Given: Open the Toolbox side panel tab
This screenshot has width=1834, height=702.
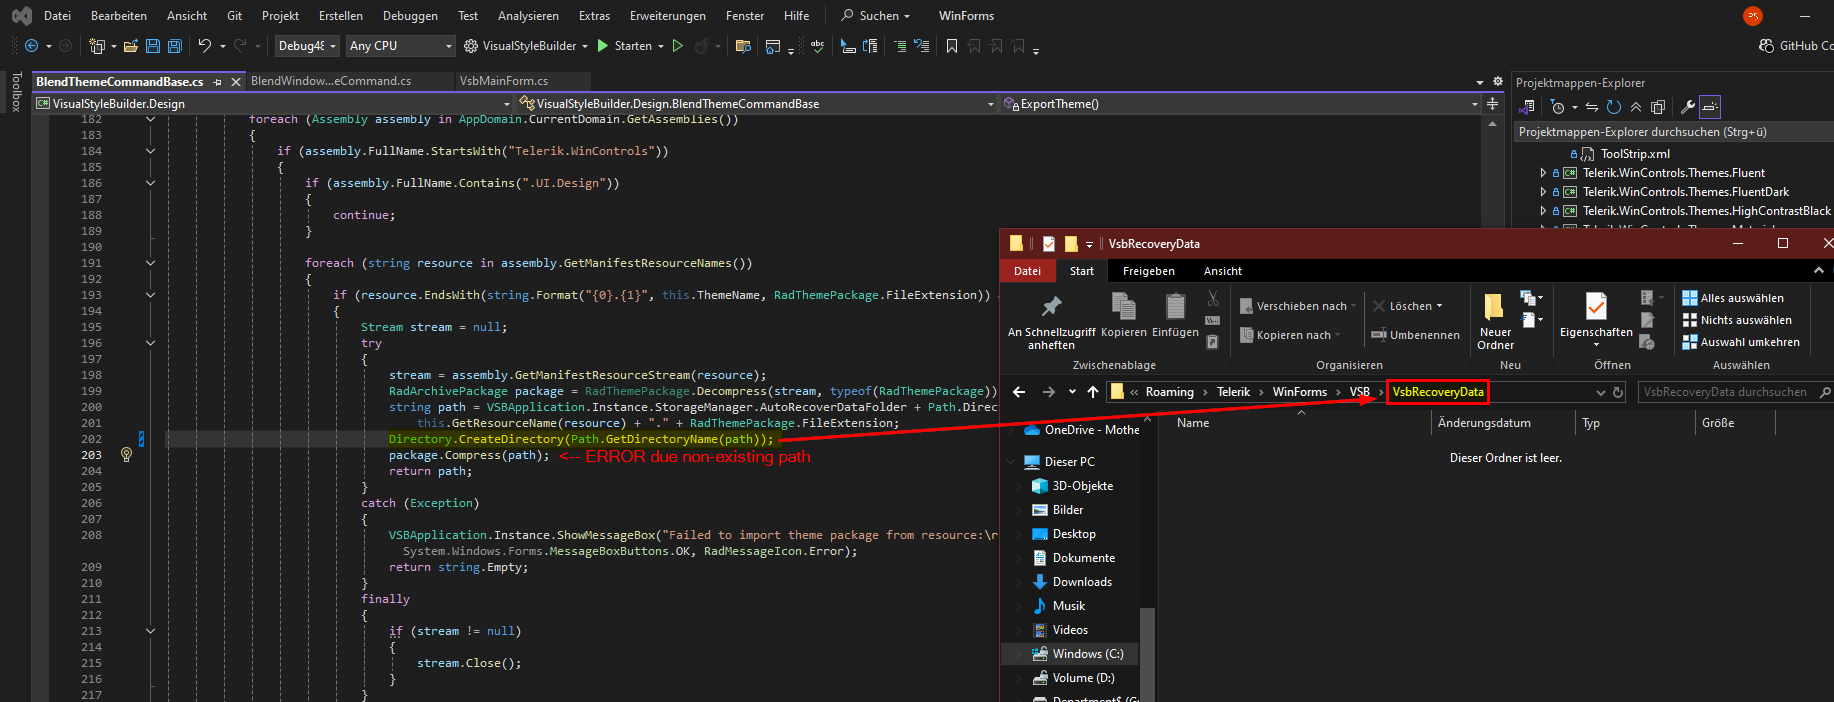Looking at the screenshot, I should tap(16, 92).
